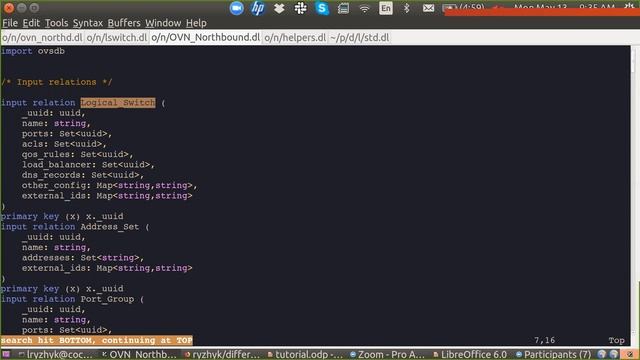Image resolution: width=640 pixels, height=360 pixels.
Task: Click the Wi-Fi network indicator
Action: tap(364, 9)
